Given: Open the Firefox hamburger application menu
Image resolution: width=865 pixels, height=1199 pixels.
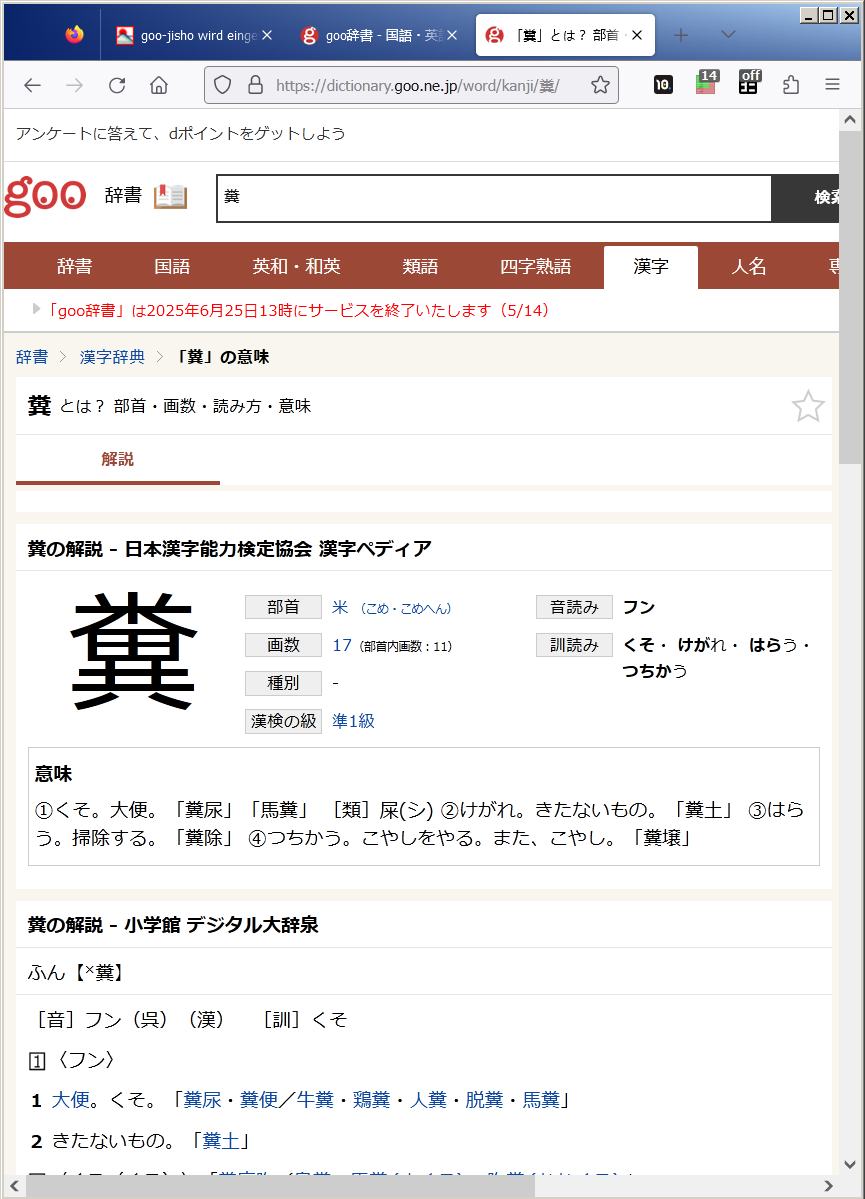Looking at the screenshot, I should tap(832, 85).
